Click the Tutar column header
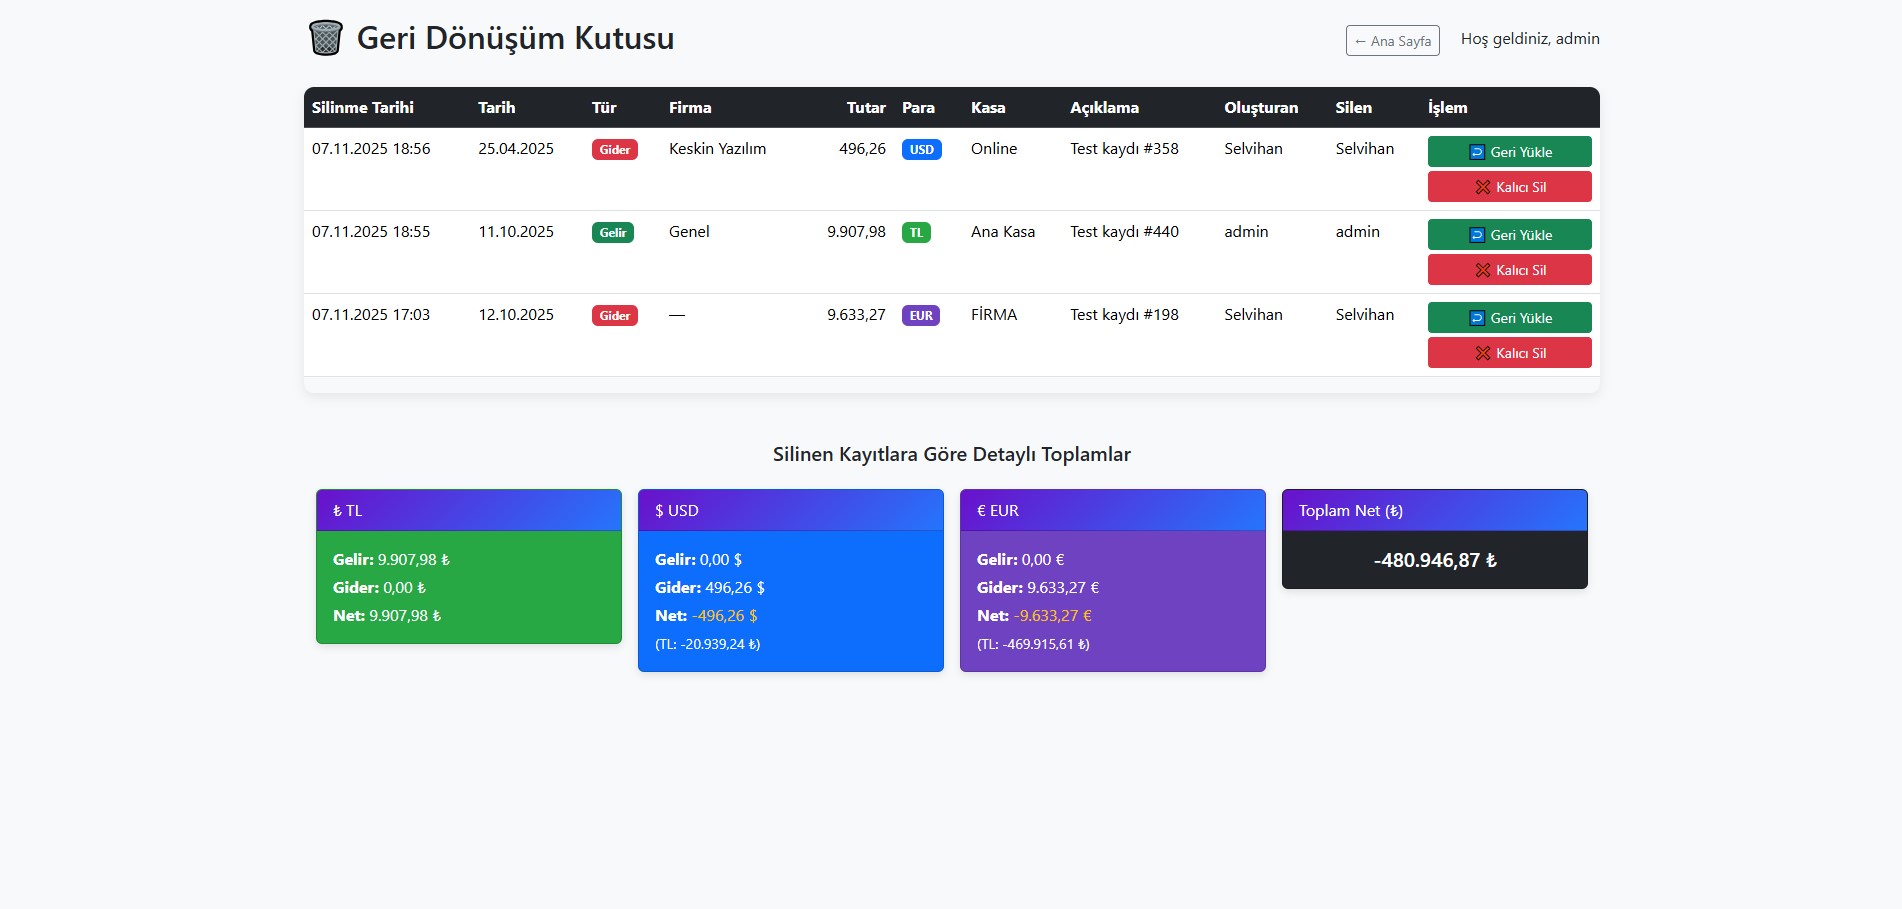1902x909 pixels. coord(865,108)
